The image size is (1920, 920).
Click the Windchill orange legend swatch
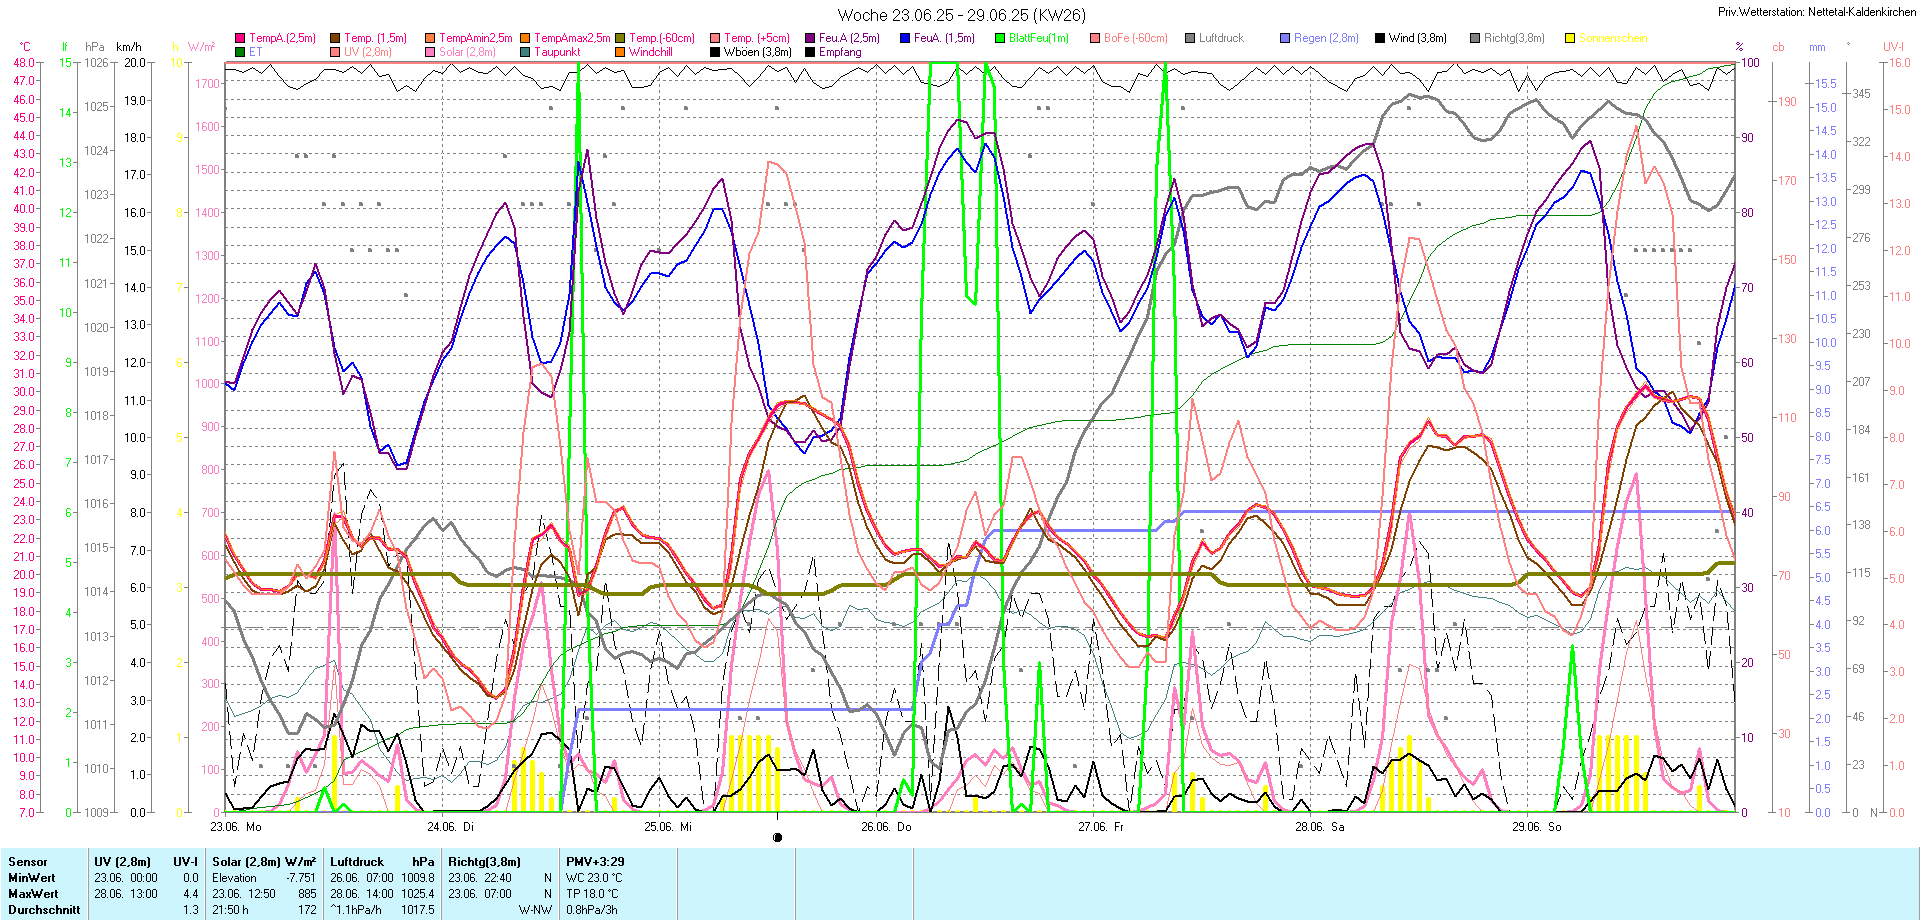[620, 52]
